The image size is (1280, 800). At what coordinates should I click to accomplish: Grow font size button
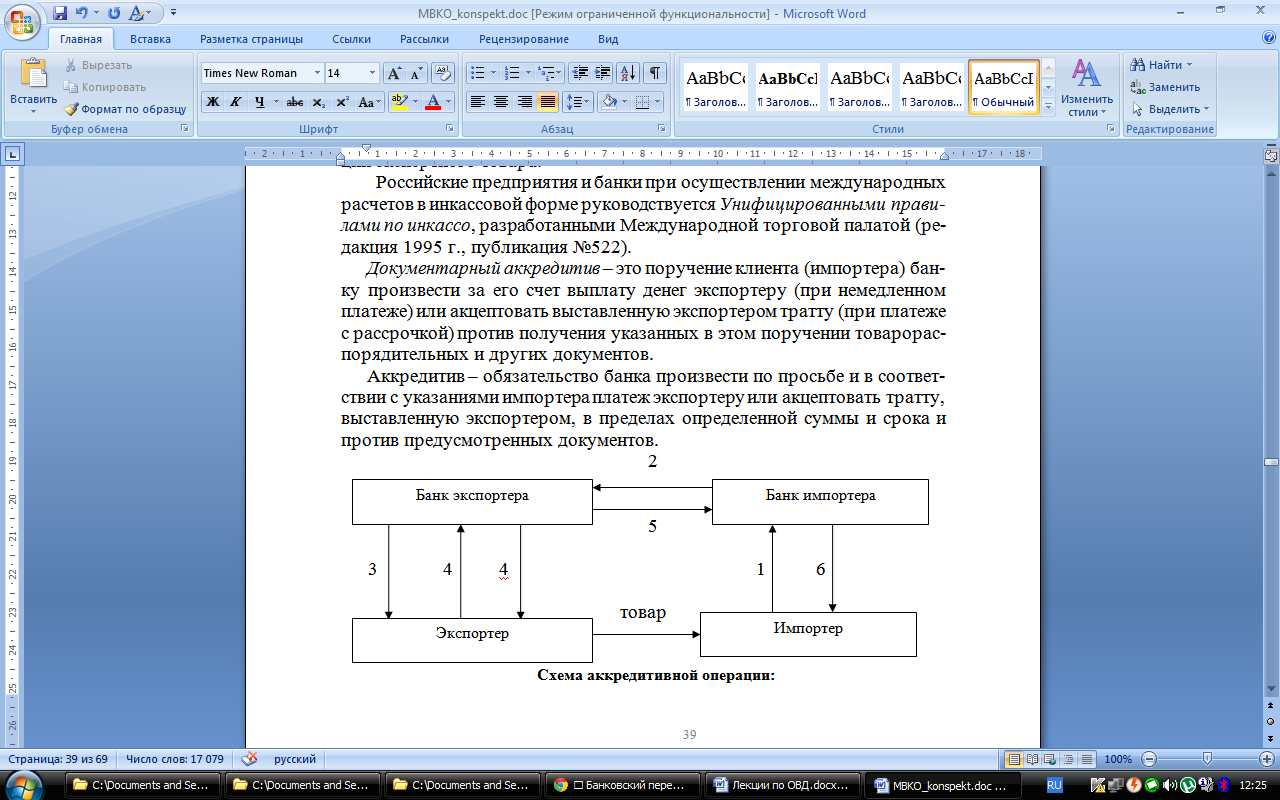click(394, 73)
